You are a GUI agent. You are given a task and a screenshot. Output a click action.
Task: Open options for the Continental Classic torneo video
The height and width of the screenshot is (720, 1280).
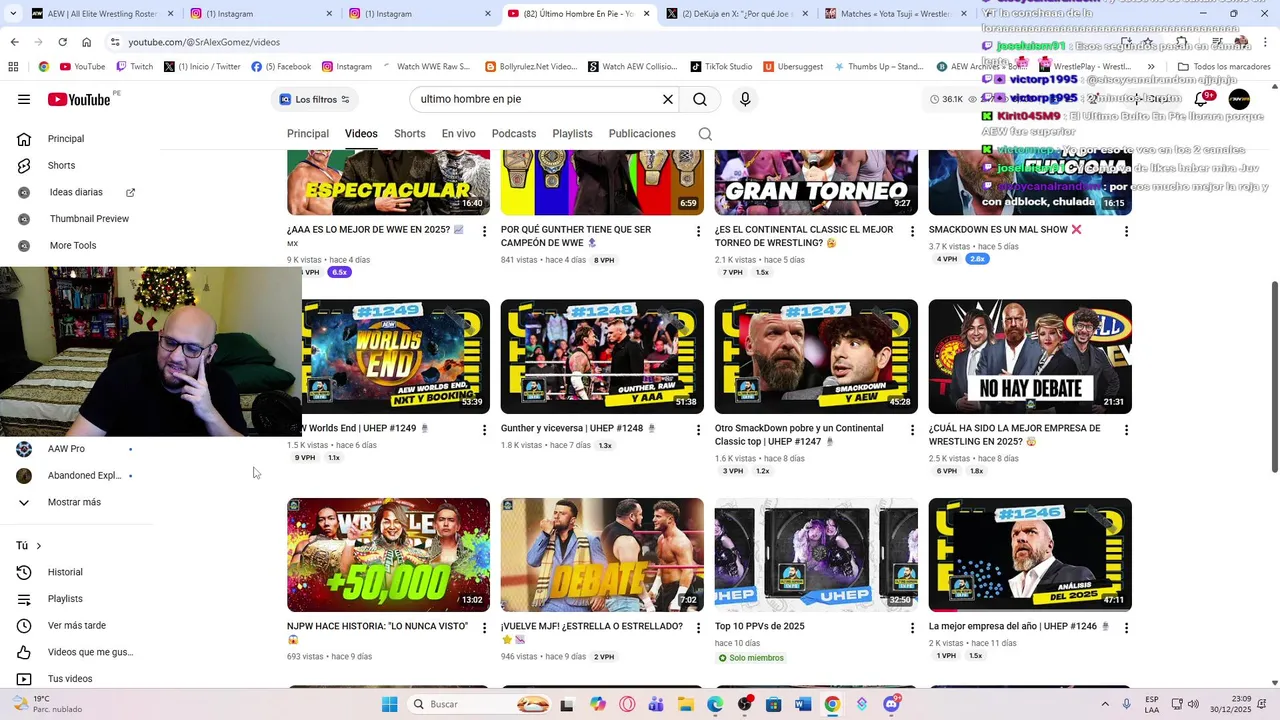click(912, 231)
